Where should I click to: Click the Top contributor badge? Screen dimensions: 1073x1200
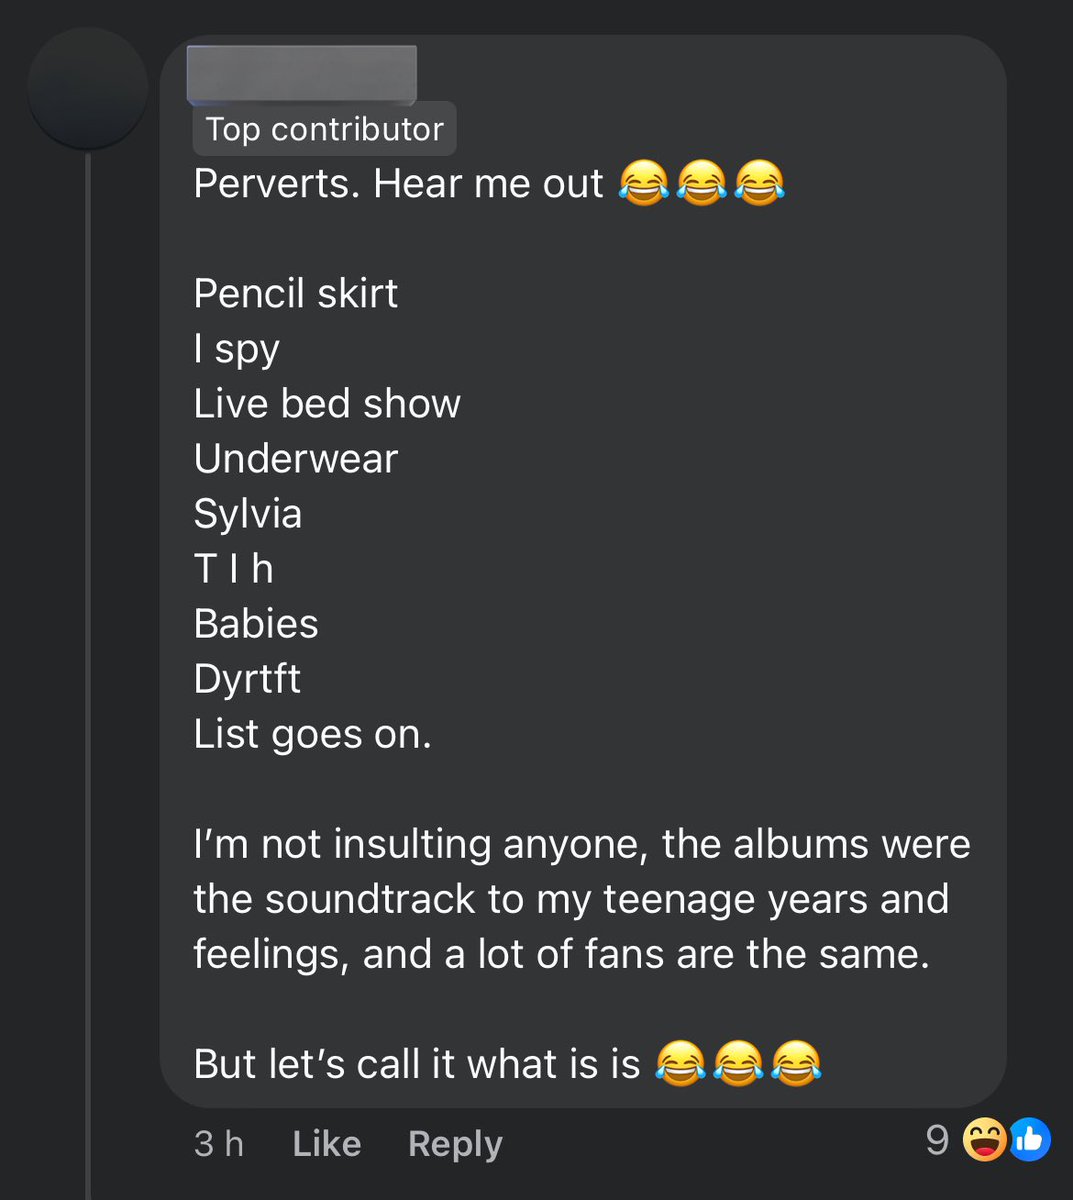coord(324,129)
